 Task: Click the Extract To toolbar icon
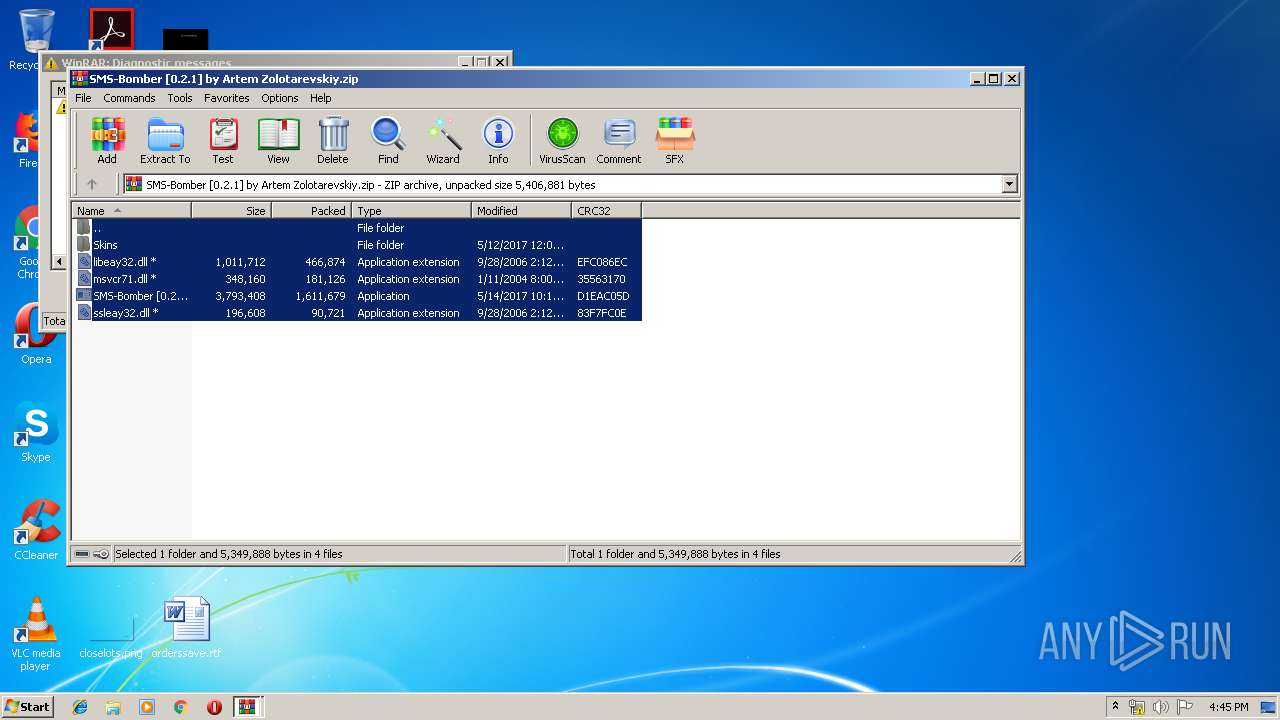165,140
